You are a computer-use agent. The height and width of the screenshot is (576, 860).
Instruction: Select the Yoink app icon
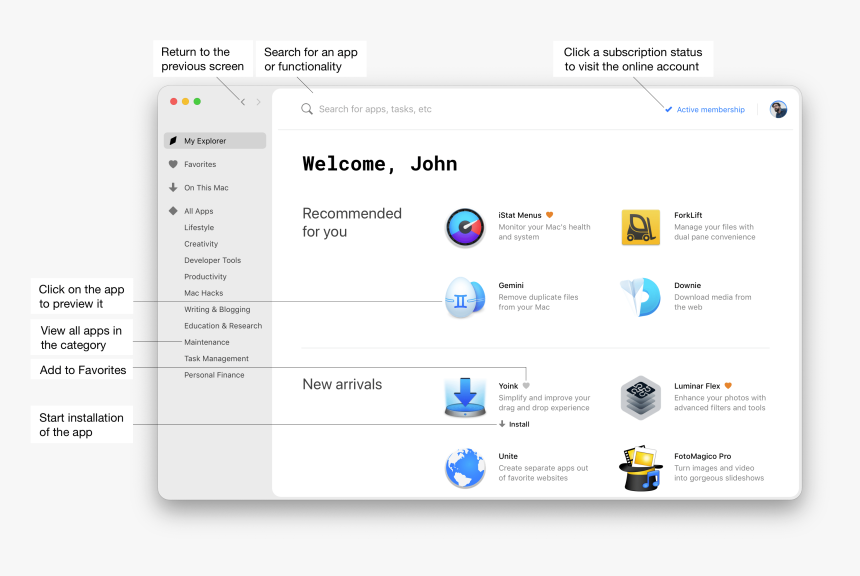(x=465, y=396)
